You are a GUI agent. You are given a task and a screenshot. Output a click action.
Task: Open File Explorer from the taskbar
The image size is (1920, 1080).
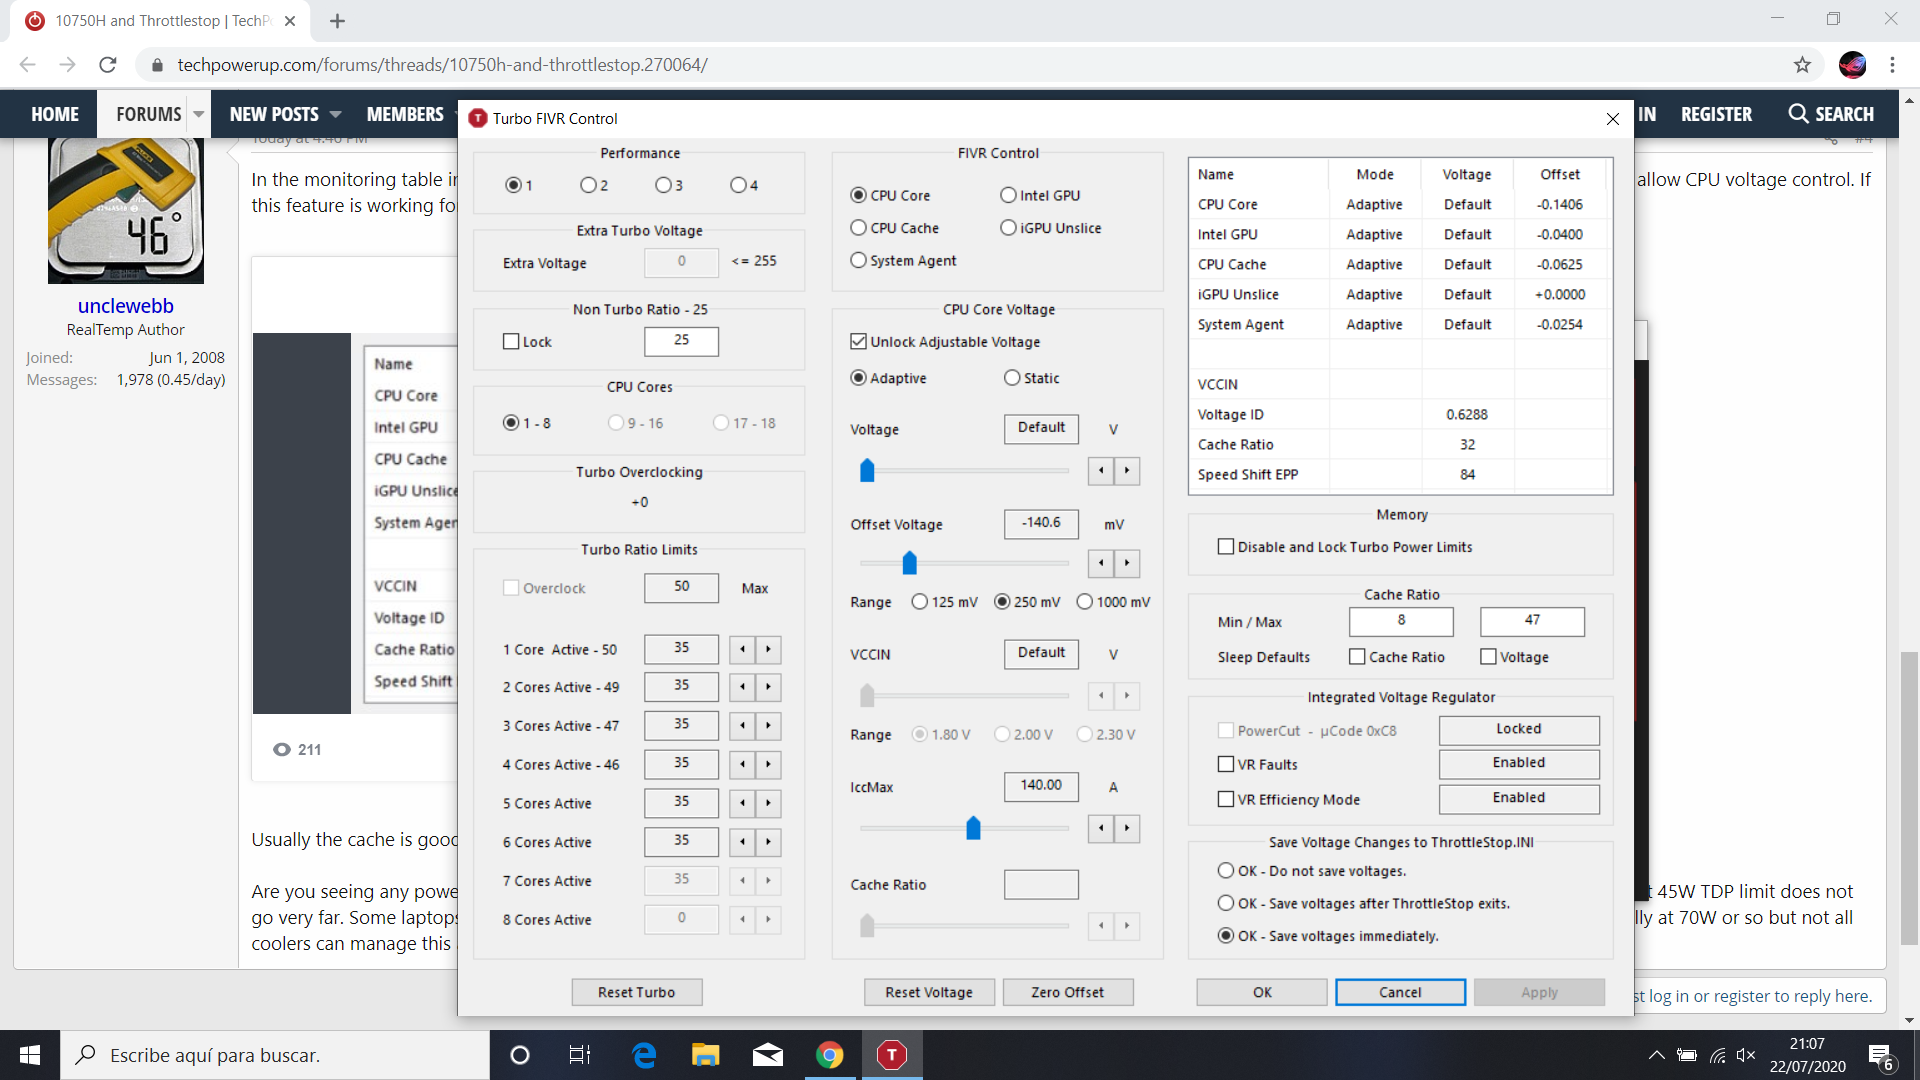[706, 1055]
